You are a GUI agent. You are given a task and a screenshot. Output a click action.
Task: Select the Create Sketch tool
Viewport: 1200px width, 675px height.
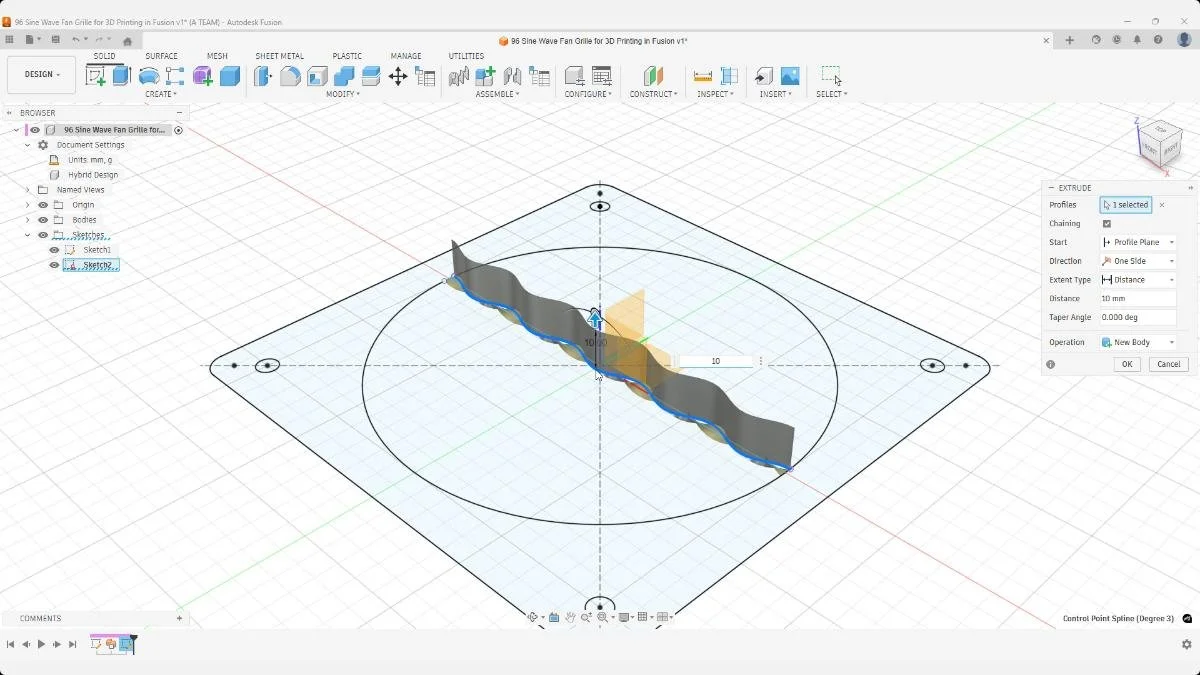pos(97,74)
